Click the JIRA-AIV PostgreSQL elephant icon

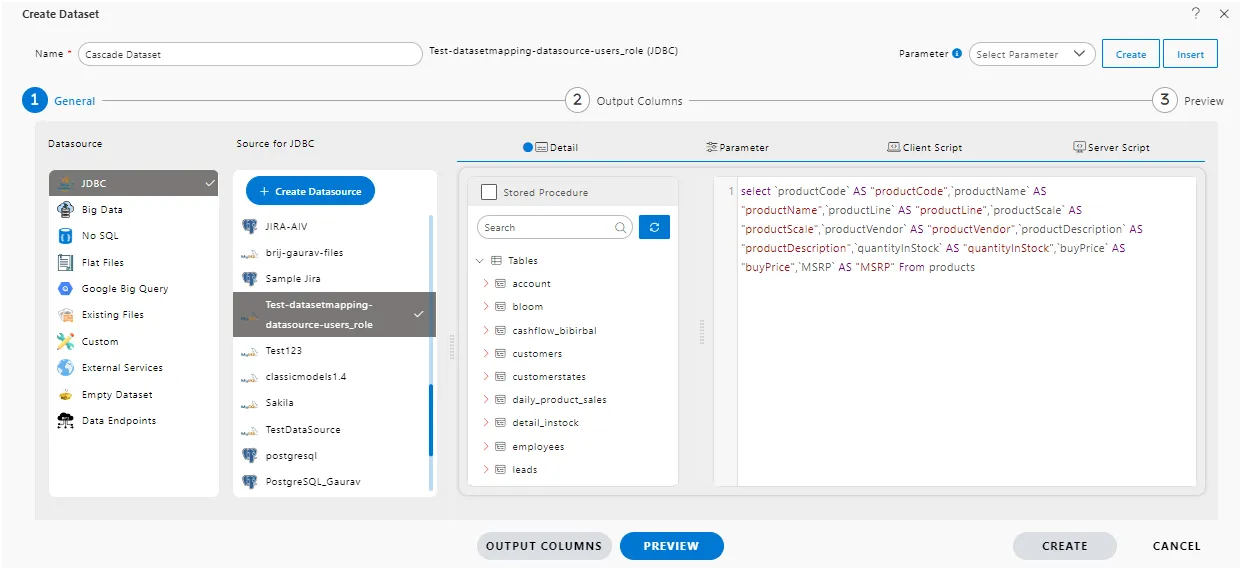[x=250, y=227]
